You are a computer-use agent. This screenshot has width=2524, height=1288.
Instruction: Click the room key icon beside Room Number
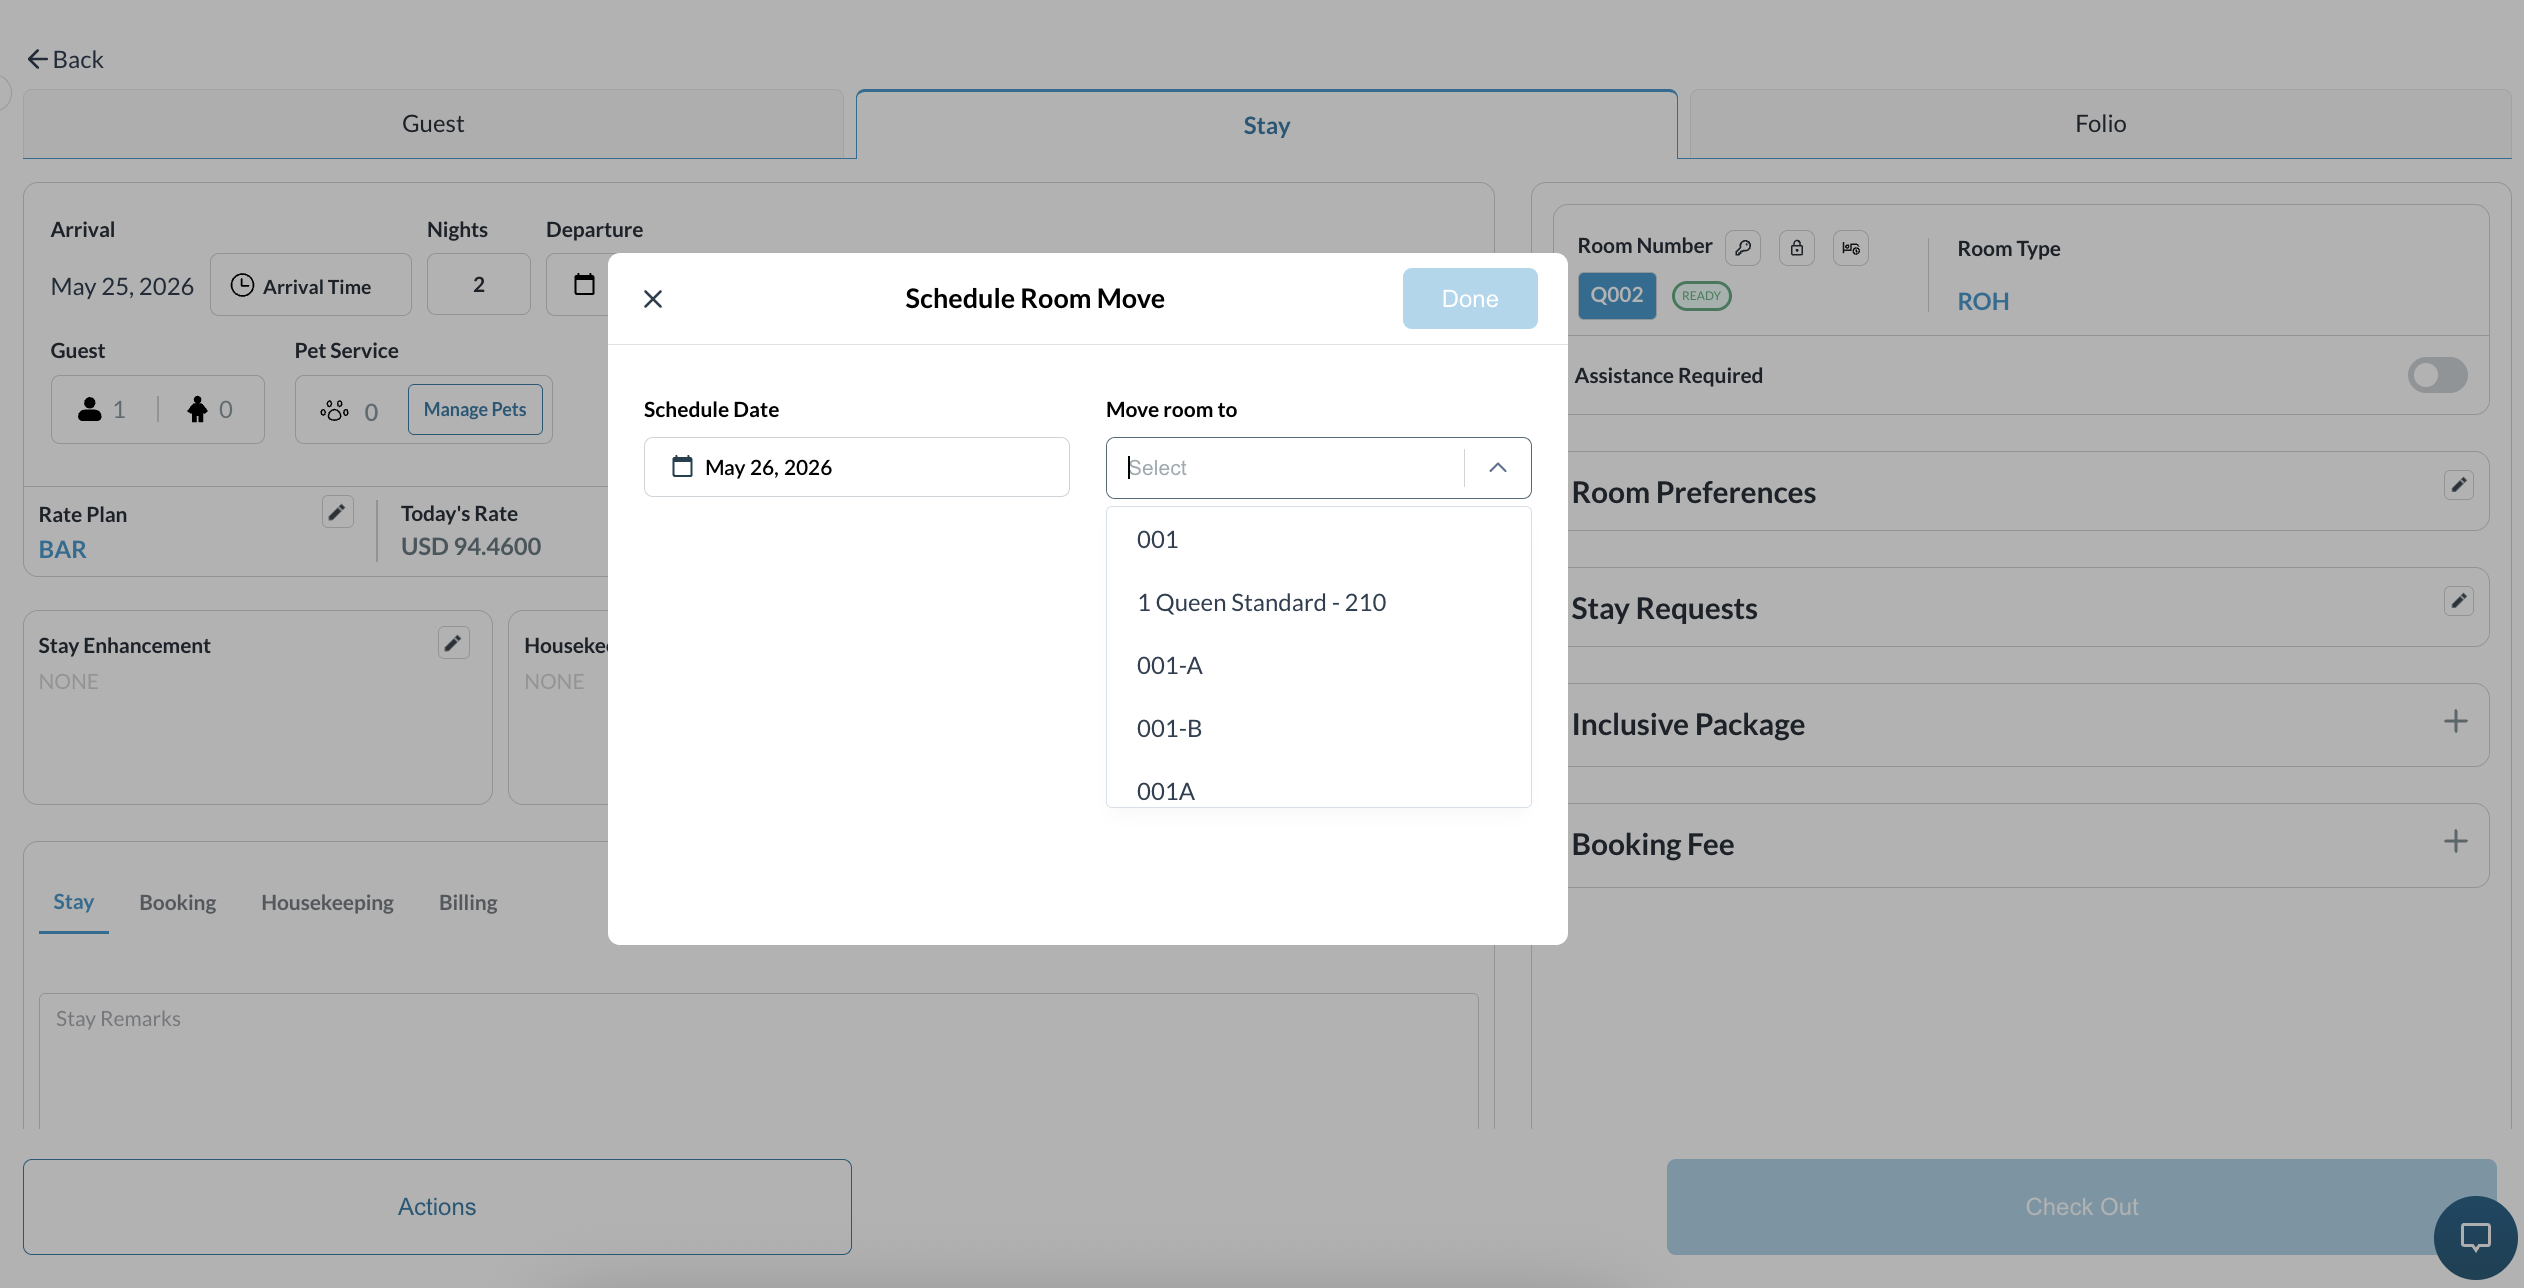click(x=1743, y=248)
